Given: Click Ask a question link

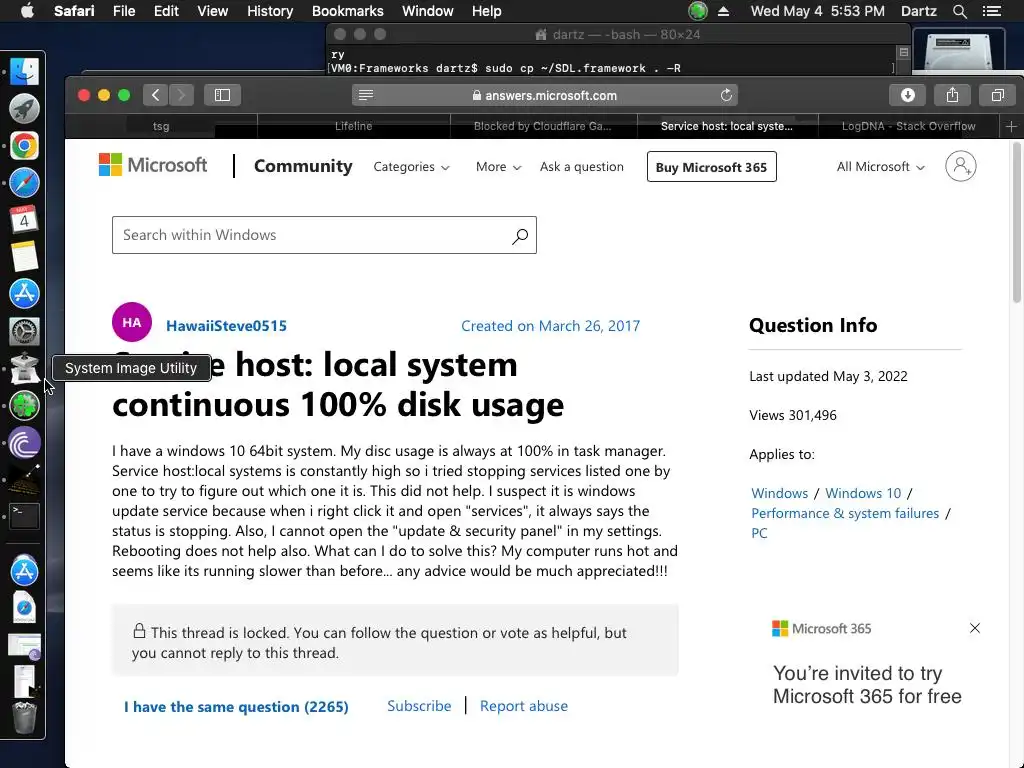Looking at the screenshot, I should [x=581, y=167].
